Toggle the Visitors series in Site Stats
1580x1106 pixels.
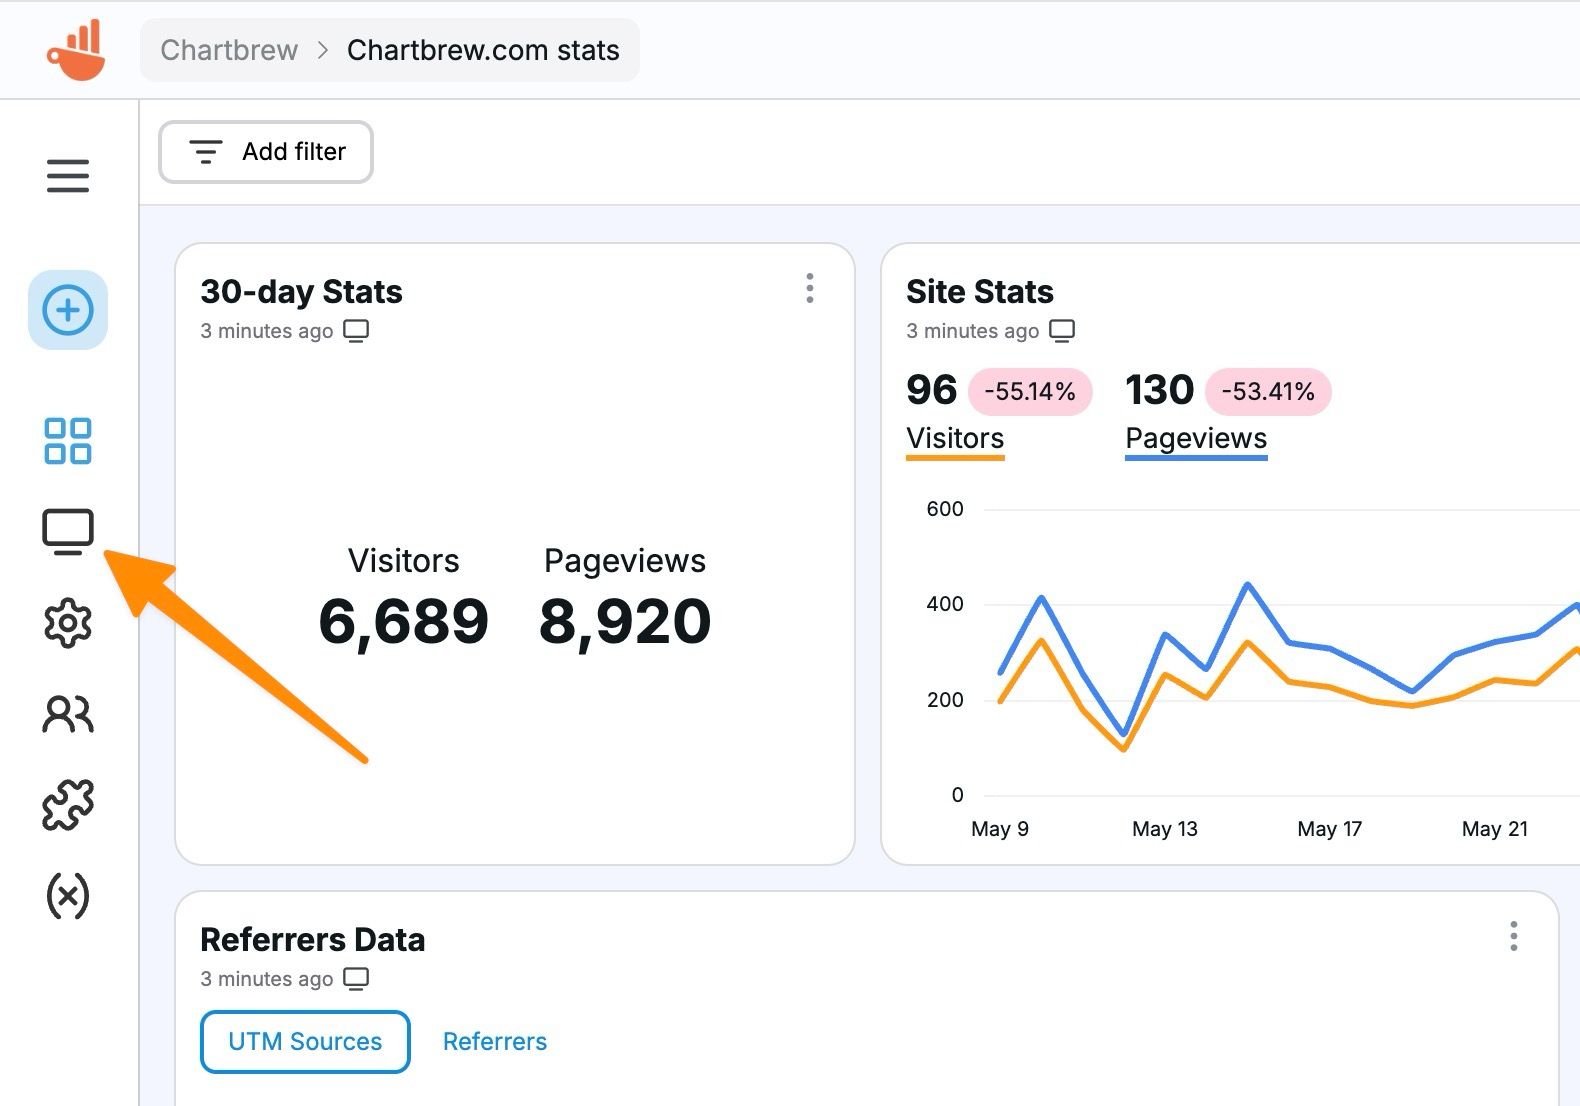click(955, 439)
